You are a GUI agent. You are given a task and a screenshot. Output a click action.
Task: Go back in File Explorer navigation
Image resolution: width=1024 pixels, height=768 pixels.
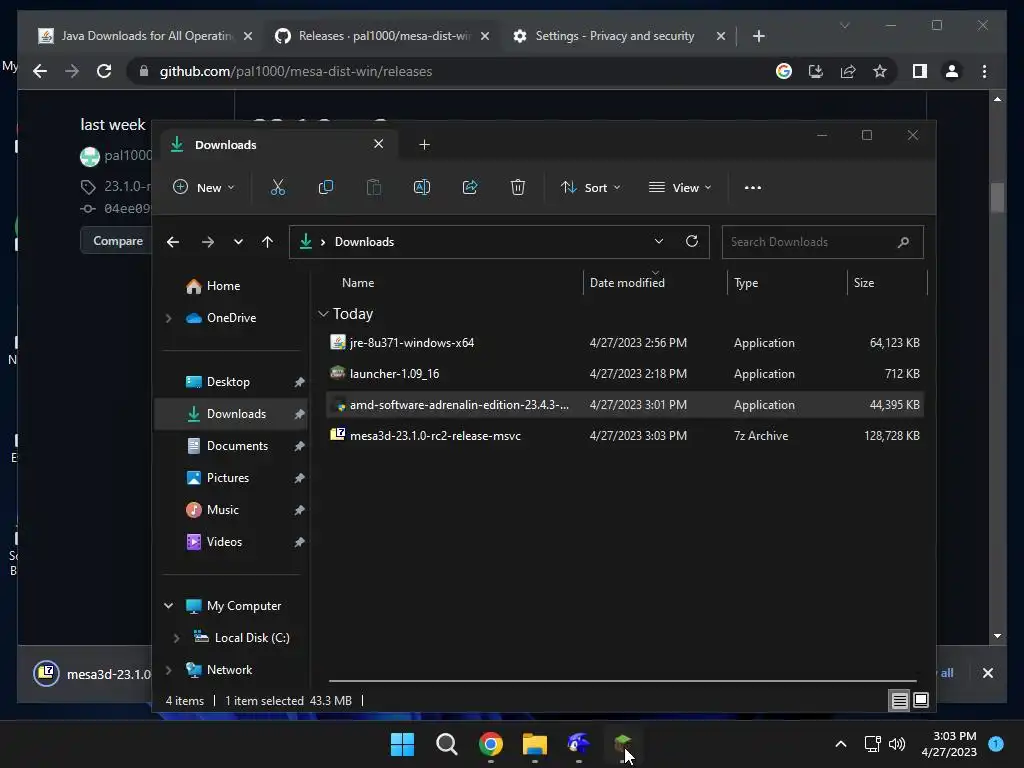(173, 242)
